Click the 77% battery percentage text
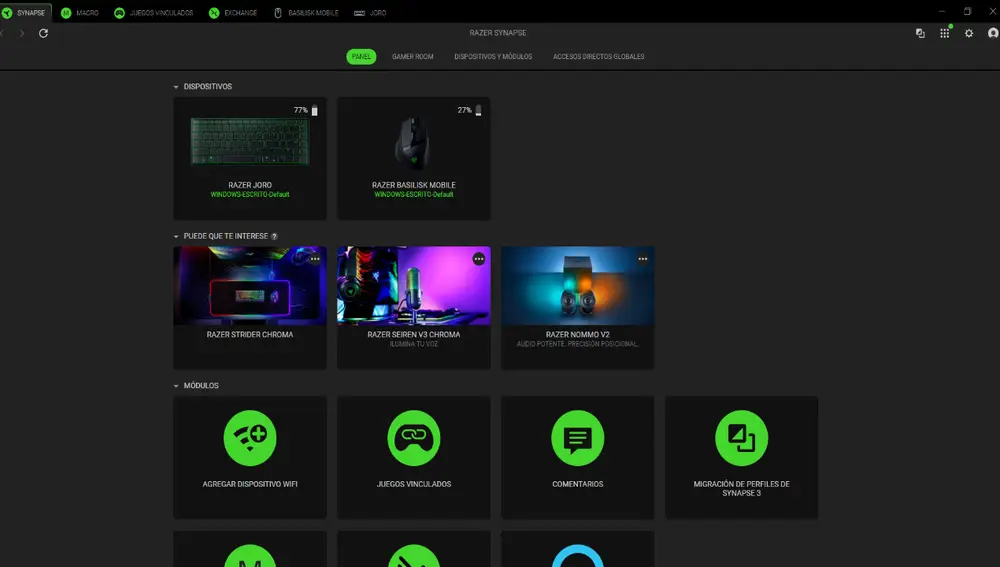 pyautogui.click(x=300, y=110)
